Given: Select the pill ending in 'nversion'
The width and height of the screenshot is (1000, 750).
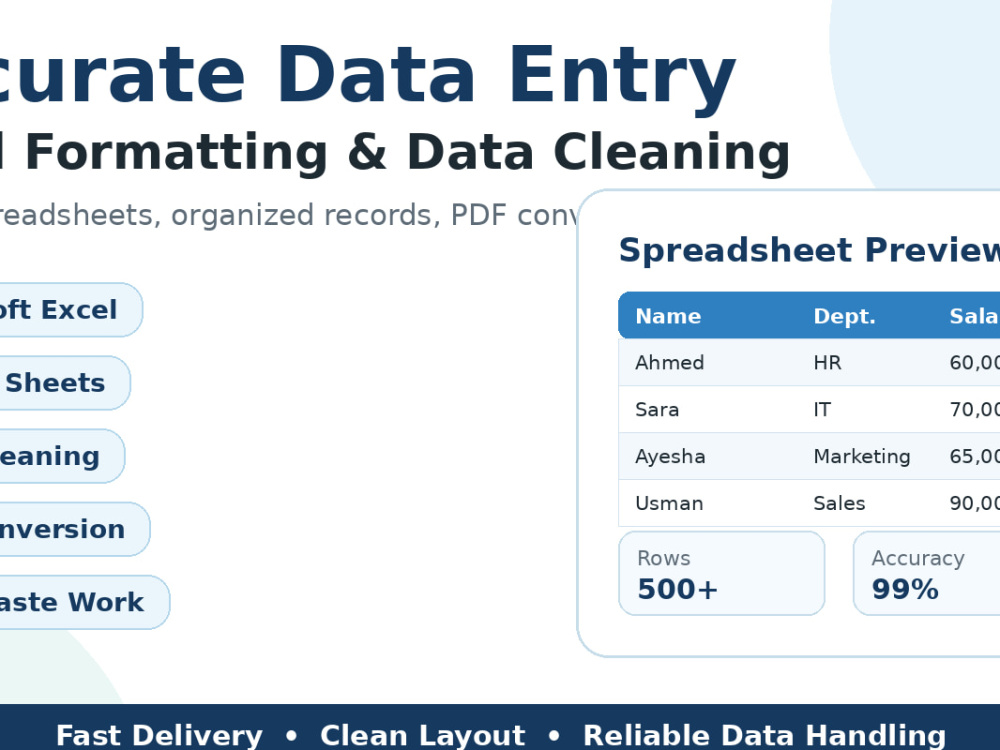Looking at the screenshot, I should click(x=74, y=529).
